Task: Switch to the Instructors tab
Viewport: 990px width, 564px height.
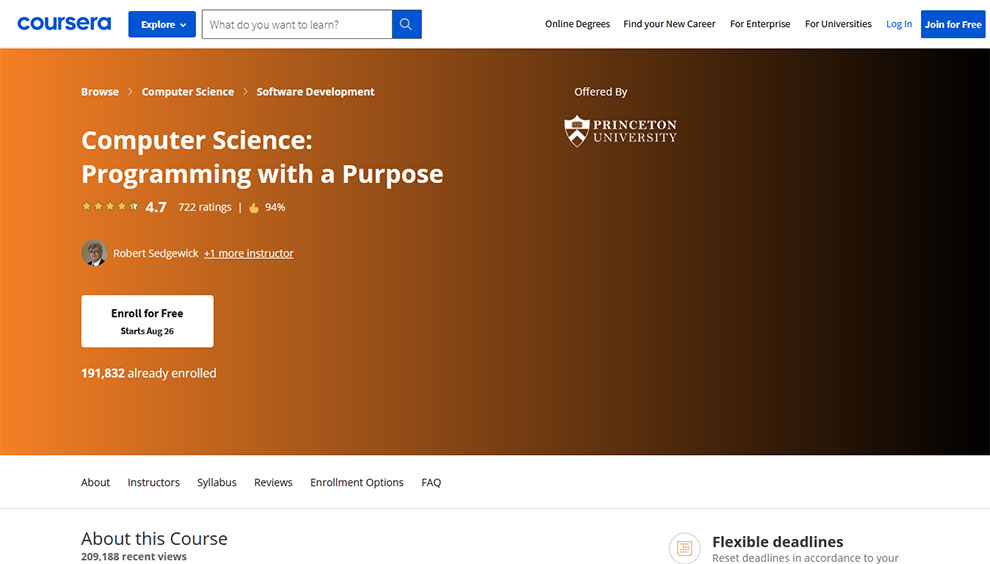Action: pyautogui.click(x=153, y=482)
